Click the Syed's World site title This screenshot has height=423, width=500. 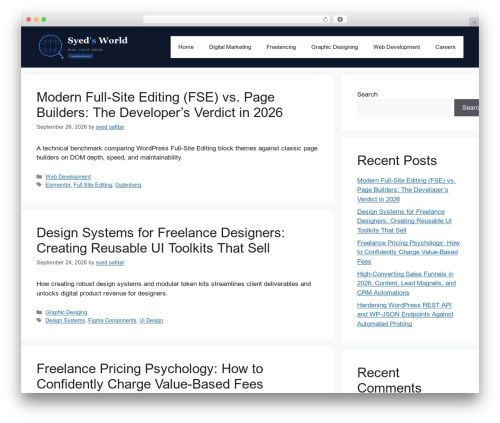(97, 40)
